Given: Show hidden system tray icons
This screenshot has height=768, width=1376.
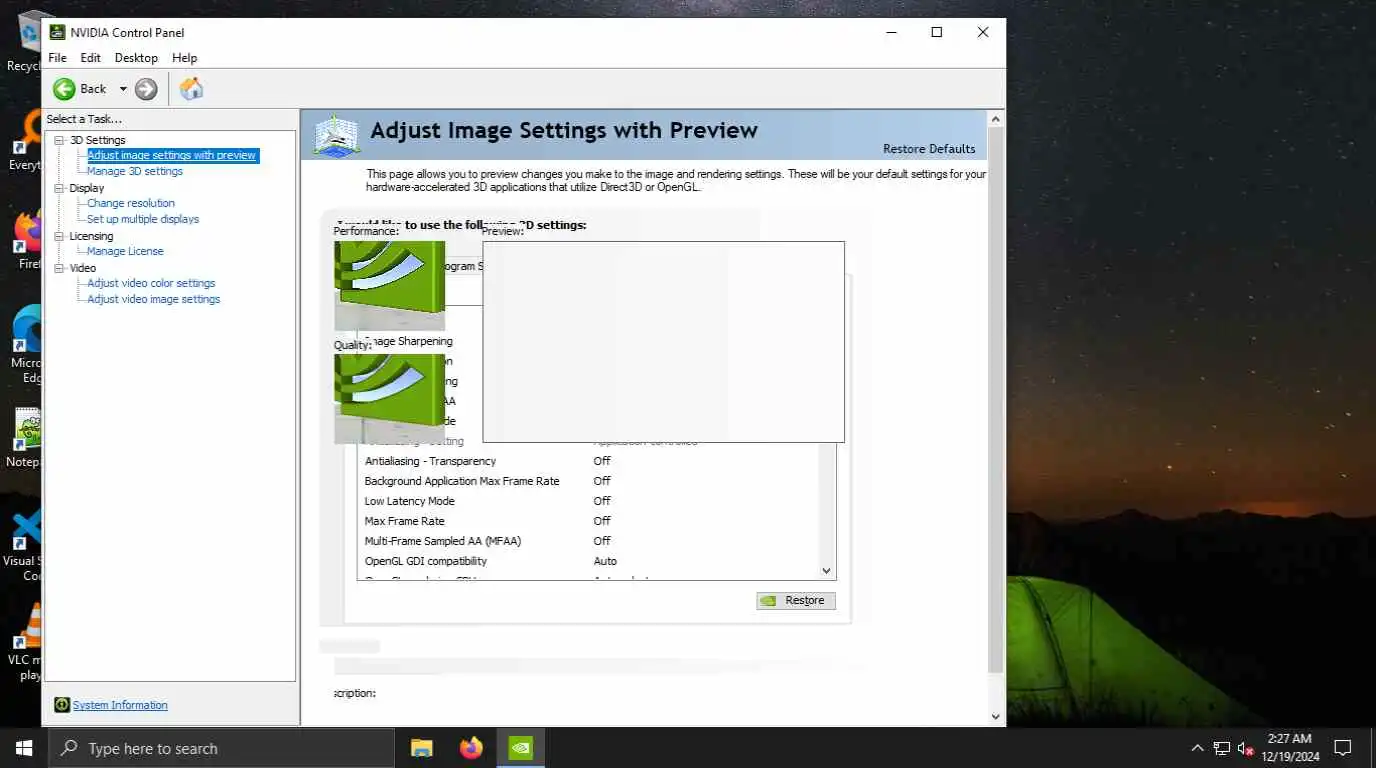Looking at the screenshot, I should 1197,748.
